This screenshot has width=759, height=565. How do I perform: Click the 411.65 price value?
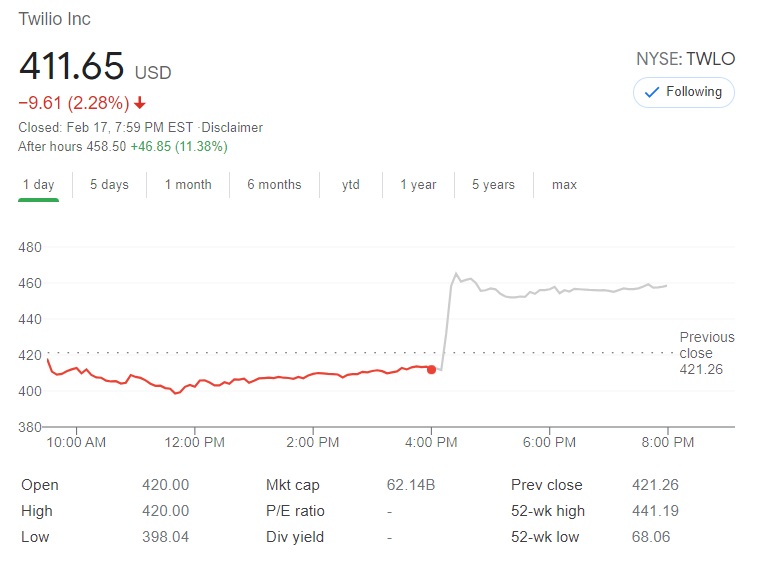[x=72, y=65]
